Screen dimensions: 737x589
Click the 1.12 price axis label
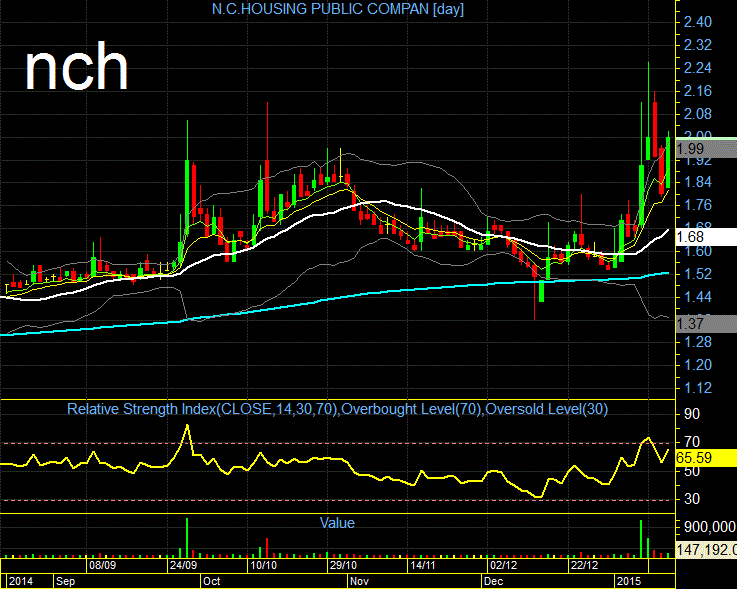pos(698,388)
